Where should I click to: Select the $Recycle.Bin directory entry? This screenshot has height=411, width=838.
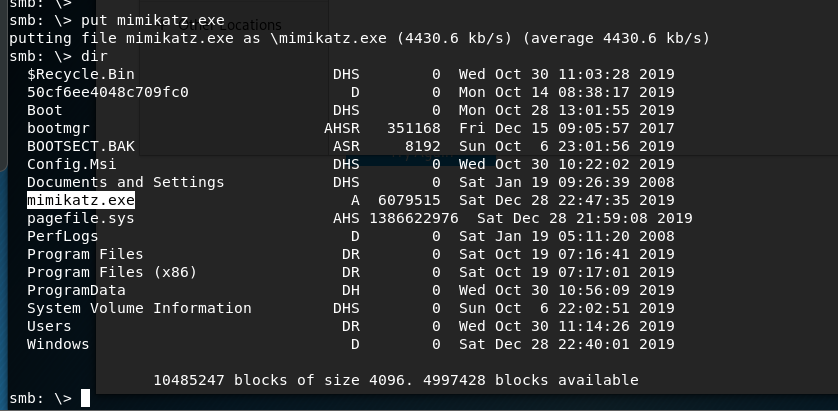pos(81,74)
